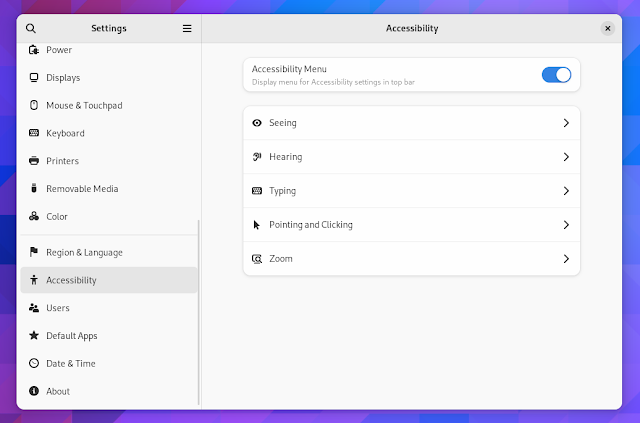Click the Seeing label text
This screenshot has width=640, height=423.
[x=282, y=123]
